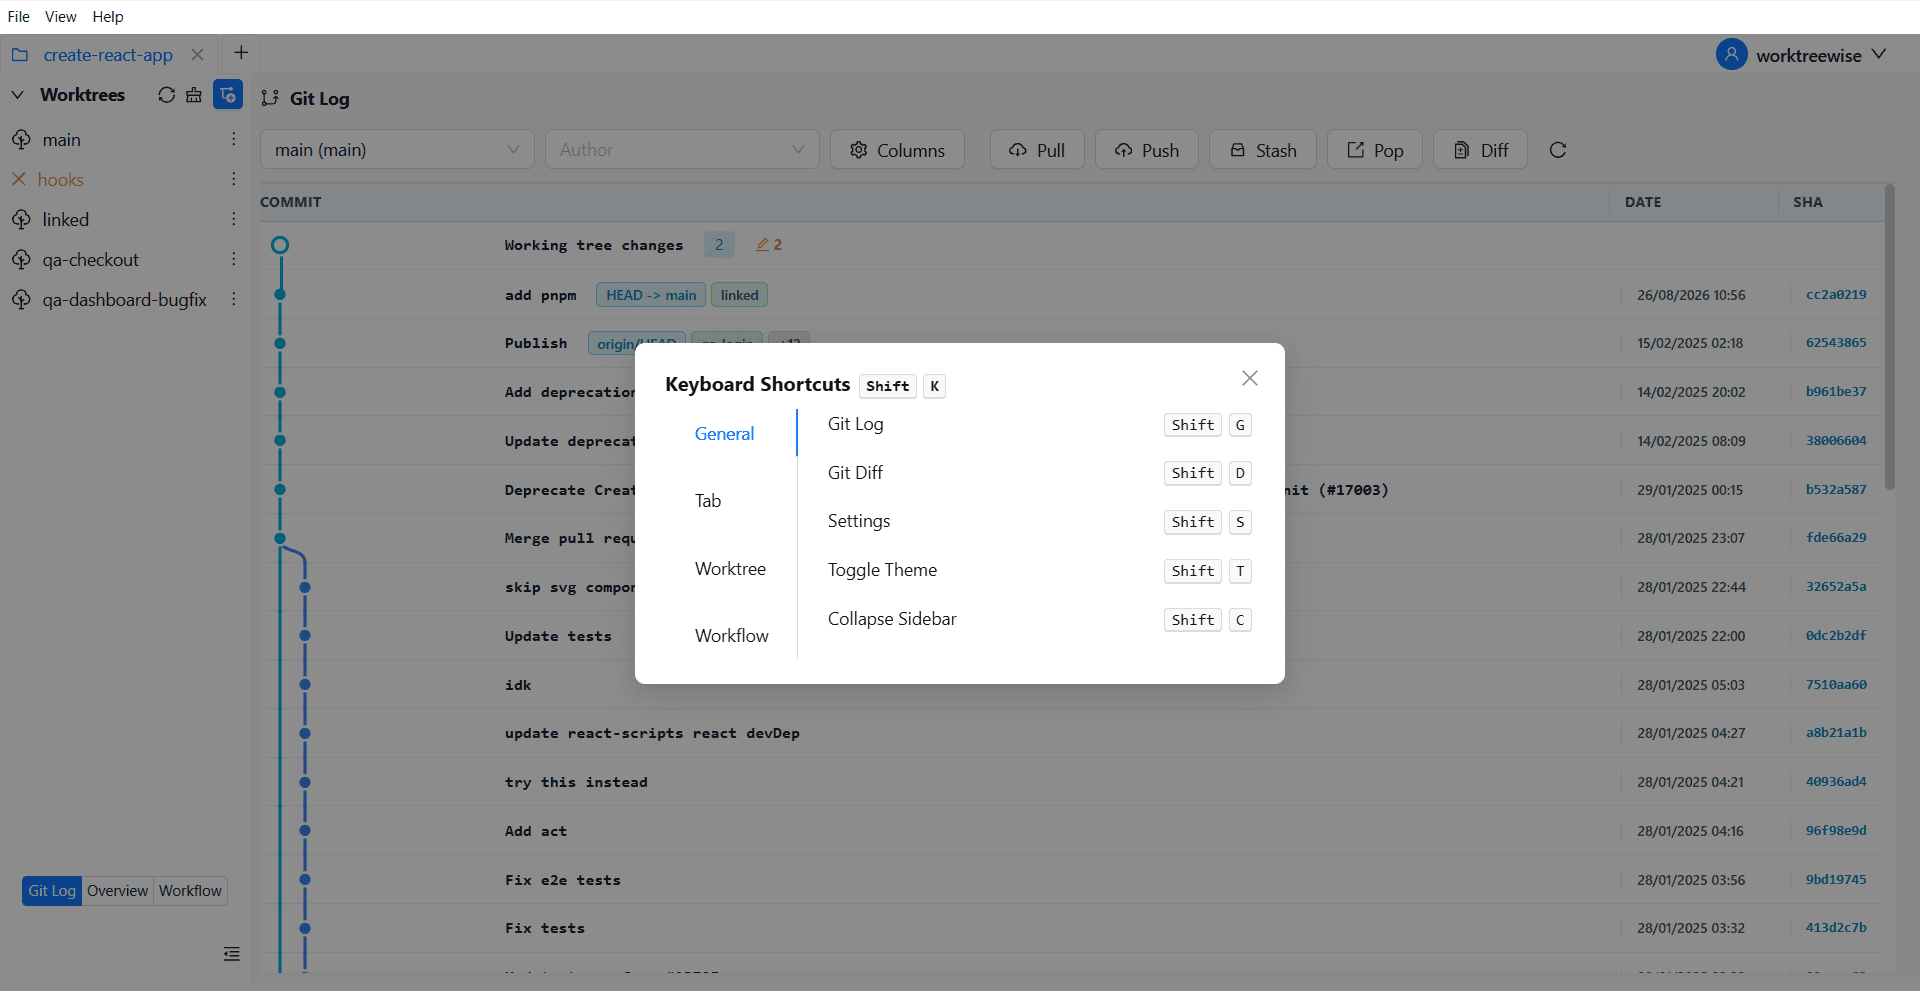Open more options for hooks worktree

pos(234,179)
